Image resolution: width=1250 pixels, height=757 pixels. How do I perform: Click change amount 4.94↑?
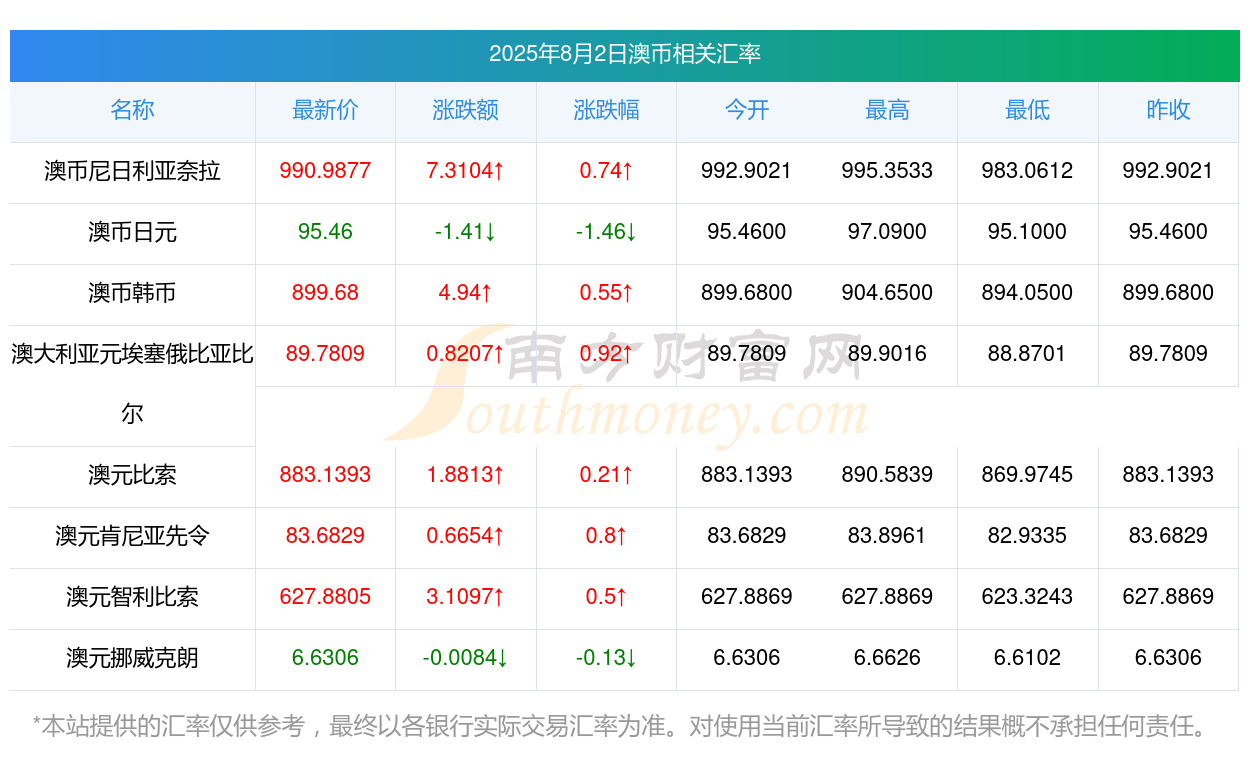[465, 293]
